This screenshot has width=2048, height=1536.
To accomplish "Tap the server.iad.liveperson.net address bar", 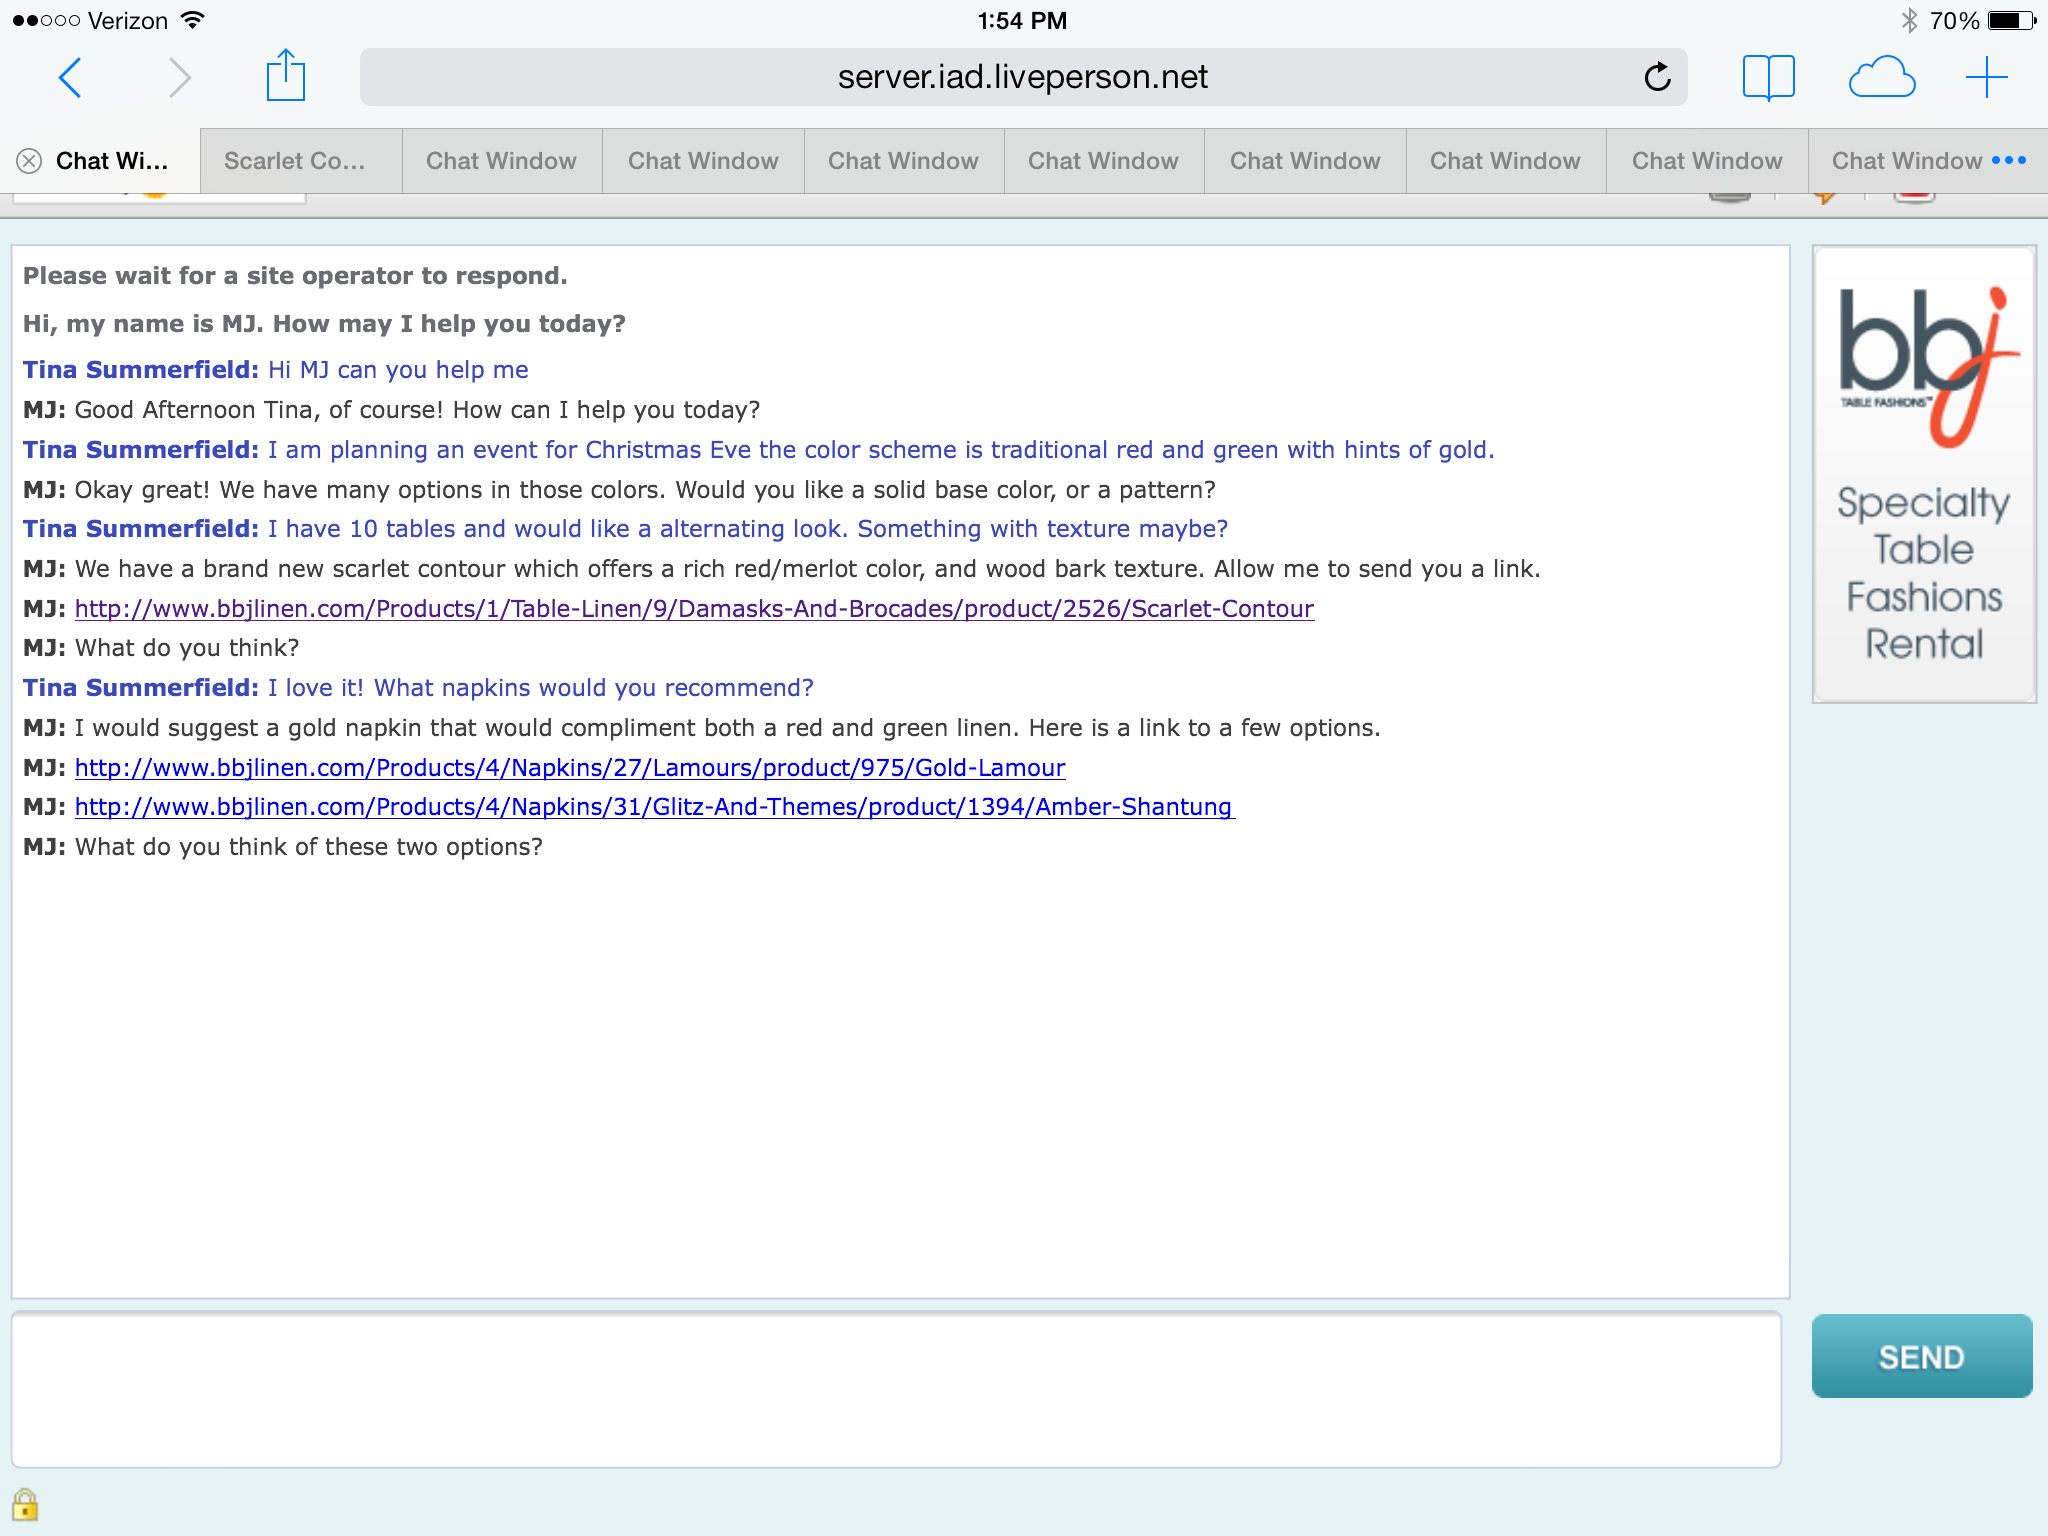I will [1023, 77].
